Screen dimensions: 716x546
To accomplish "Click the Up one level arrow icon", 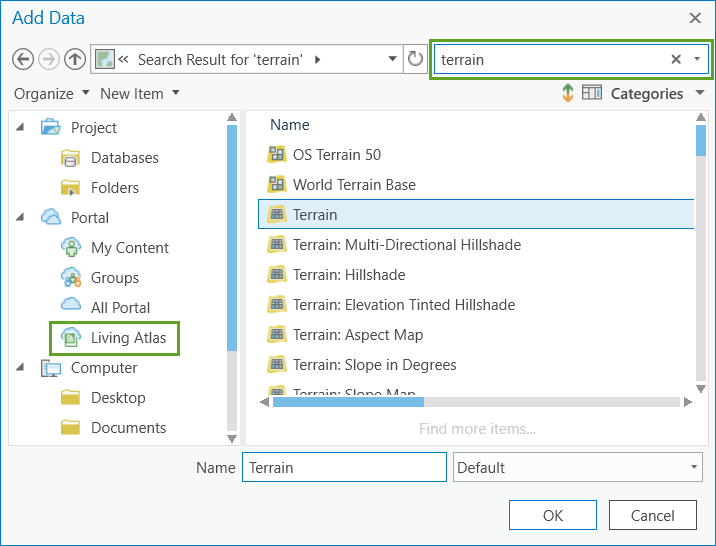I will 75,59.
